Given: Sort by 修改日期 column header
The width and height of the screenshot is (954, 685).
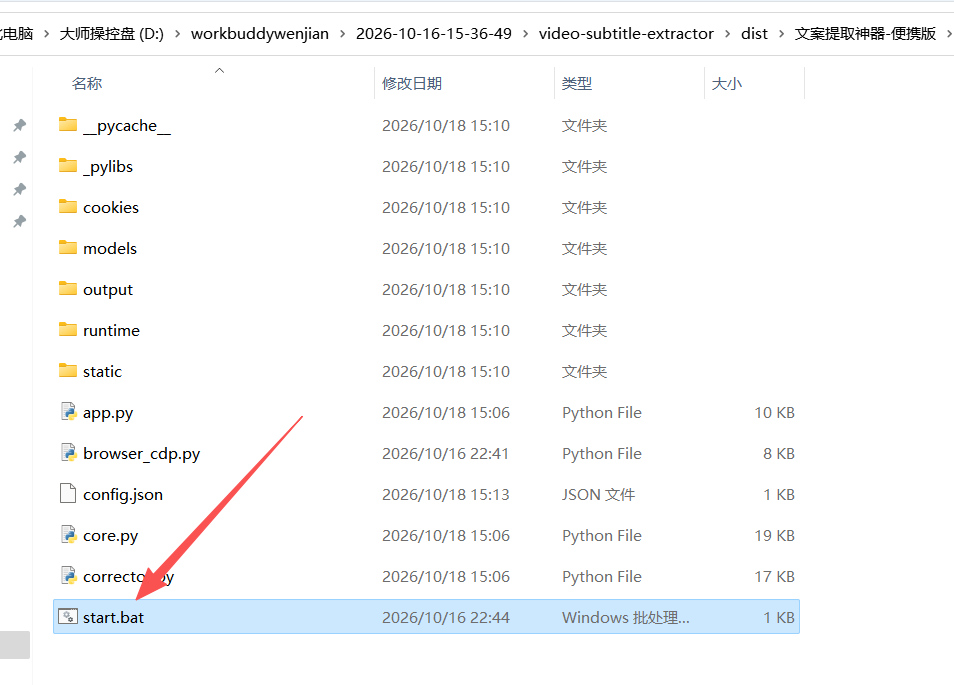Looking at the screenshot, I should click(x=412, y=83).
